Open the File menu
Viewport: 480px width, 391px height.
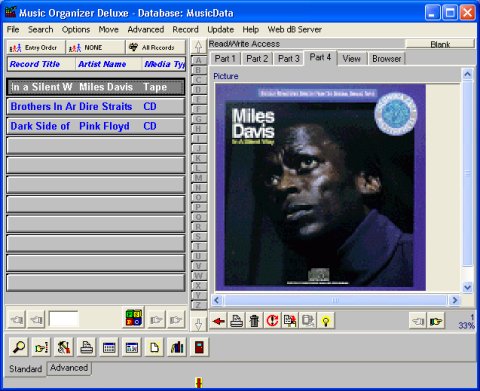(13, 29)
